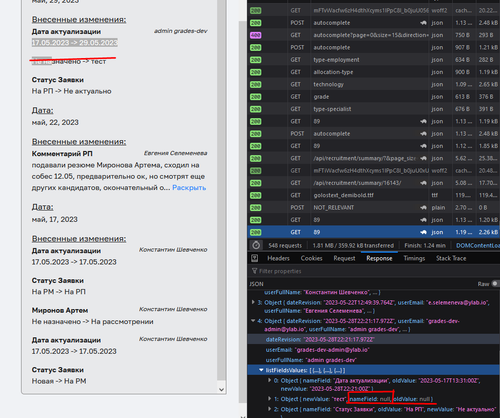The height and width of the screenshot is (418, 500).
Task: Select the /api/recruitment/summary/16143/ request
Action: point(374,183)
